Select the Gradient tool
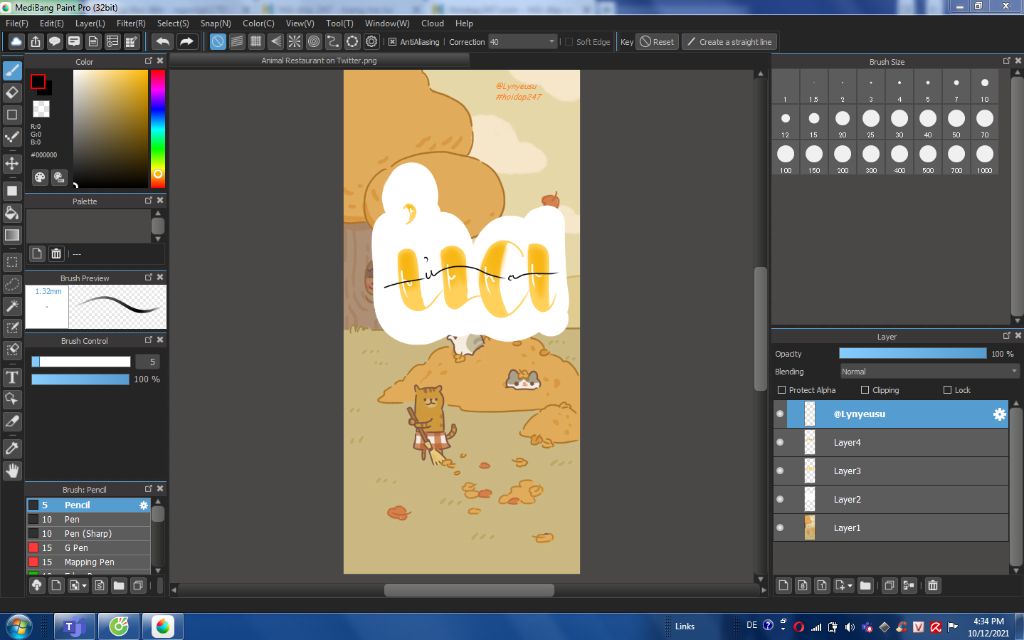Image resolution: width=1024 pixels, height=640 pixels. coord(12,235)
